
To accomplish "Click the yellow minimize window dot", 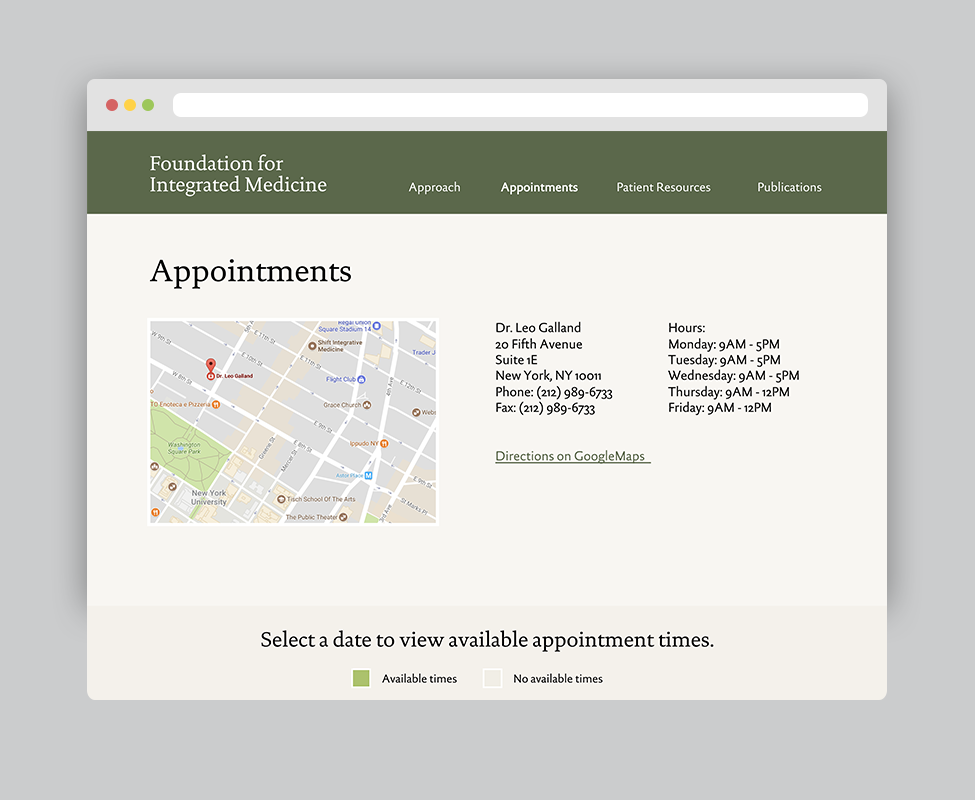I will (130, 105).
